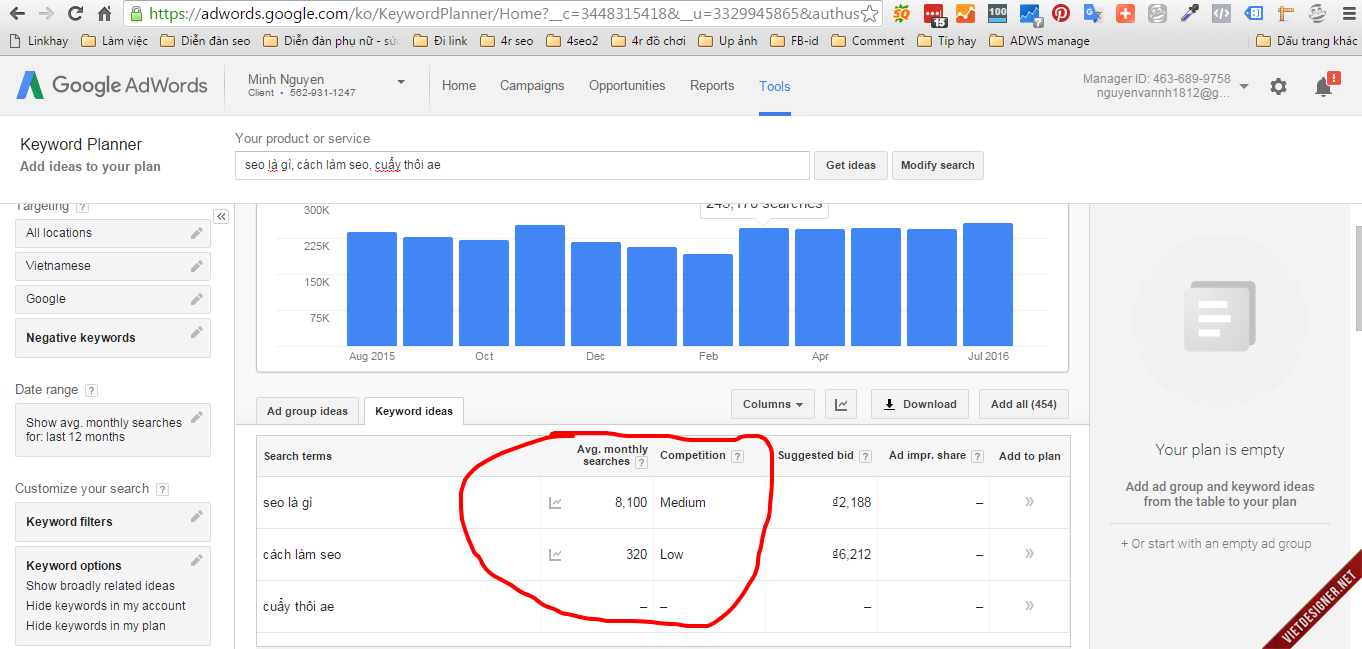
Task: Open help for Avg. monthly searches column
Action: 641,462
